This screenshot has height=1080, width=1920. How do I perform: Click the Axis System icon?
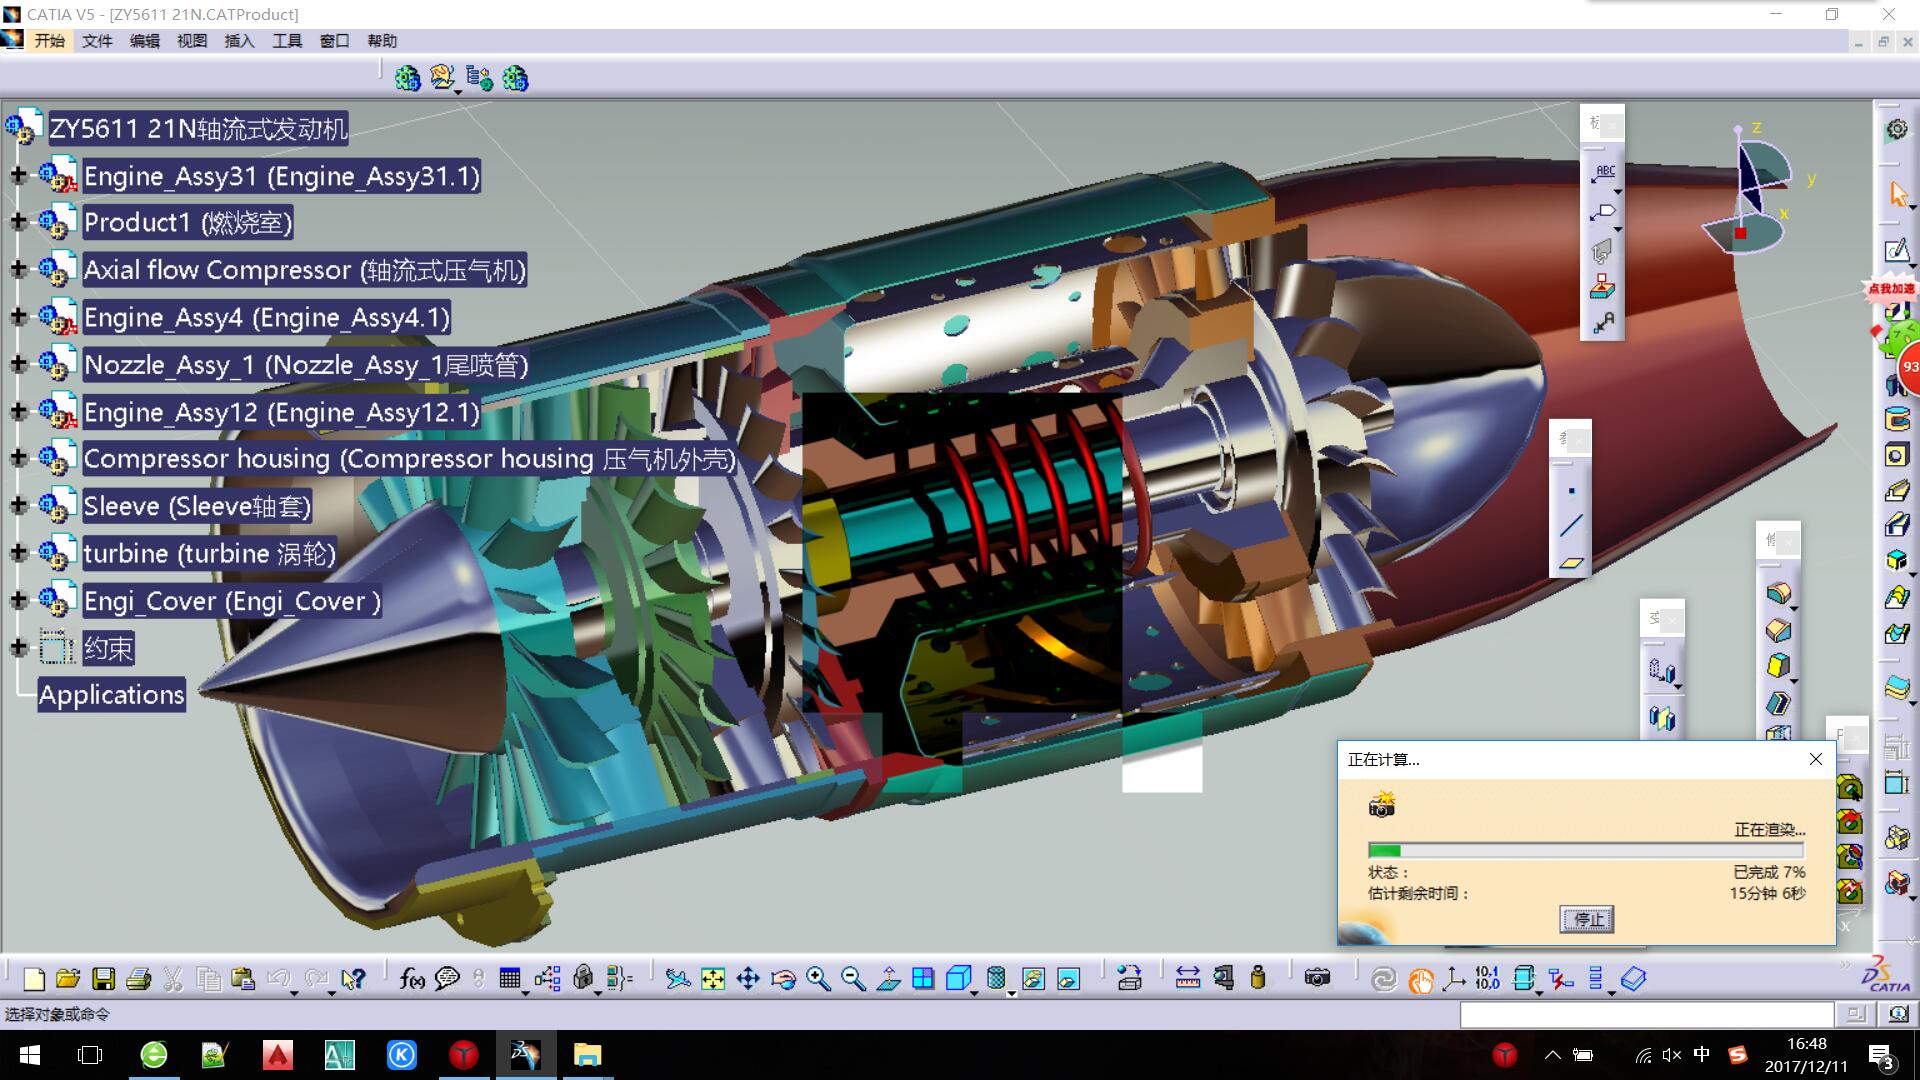(x=1454, y=979)
